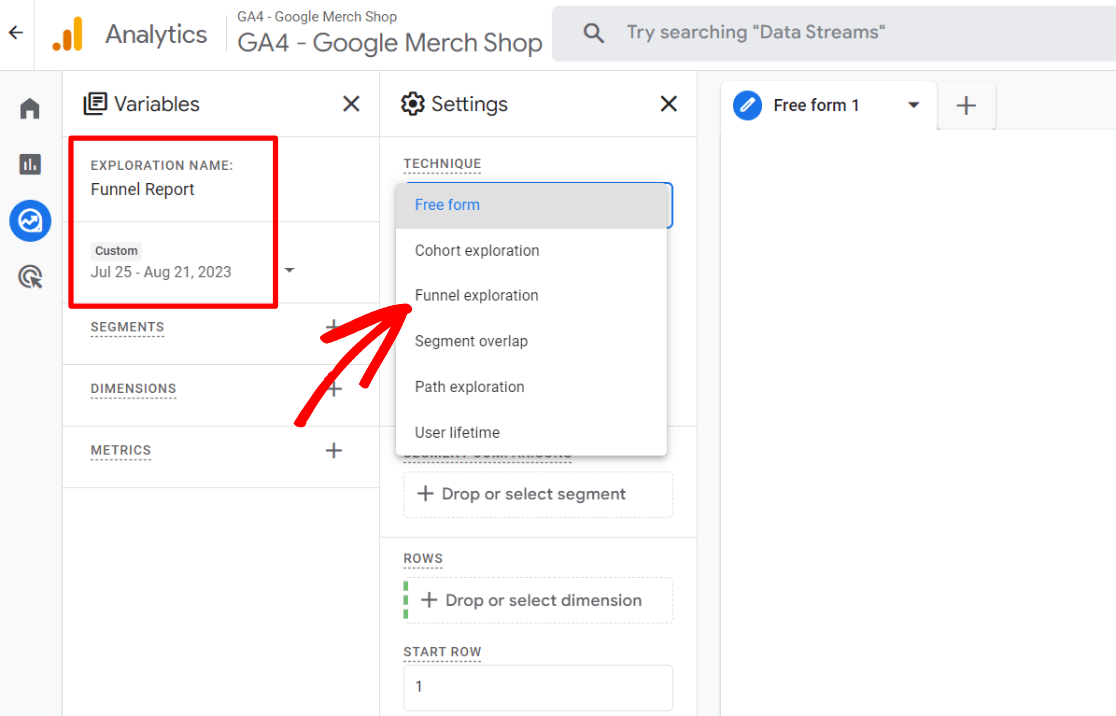Viewport: 1116px width, 716px height.
Task: Pick Segment overlap technique
Action: pos(471,341)
